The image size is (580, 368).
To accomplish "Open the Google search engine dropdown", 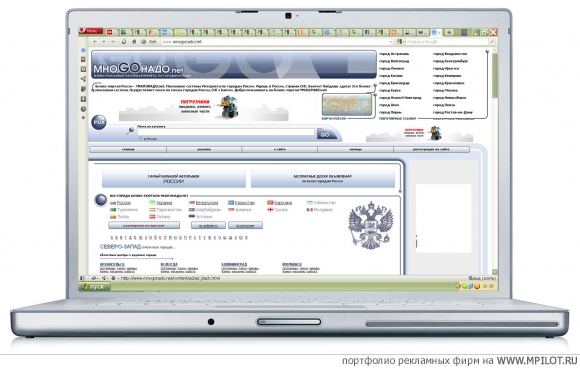I will click(x=399, y=42).
